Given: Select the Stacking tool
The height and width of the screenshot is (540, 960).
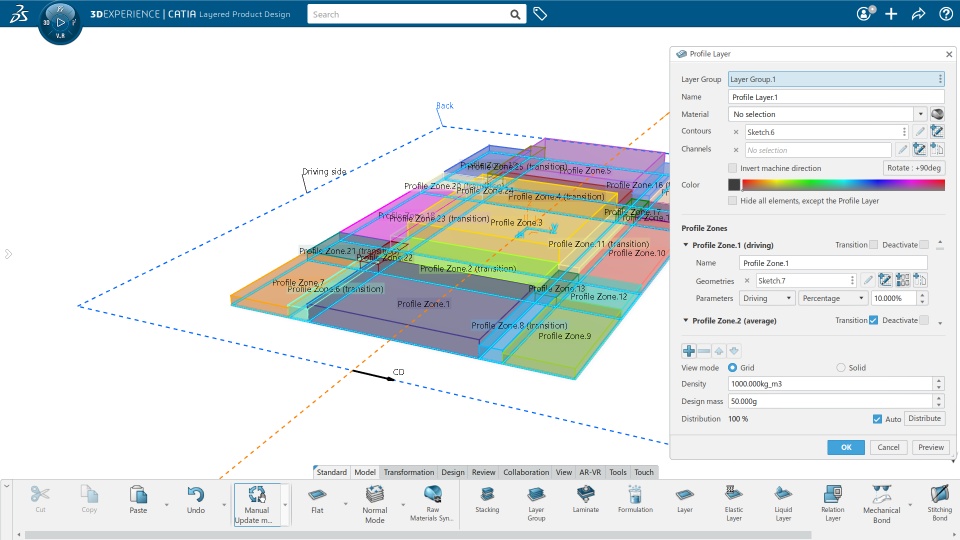Looking at the screenshot, I should tap(487, 500).
